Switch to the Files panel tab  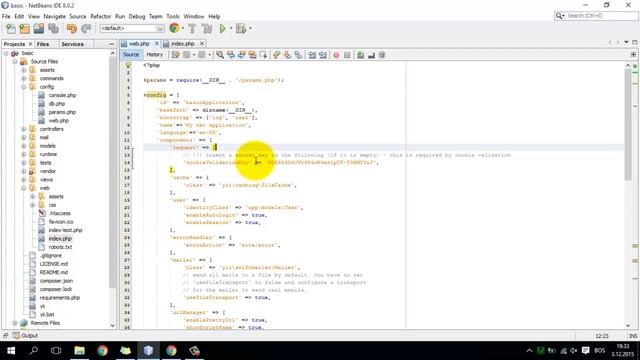[x=43, y=44]
